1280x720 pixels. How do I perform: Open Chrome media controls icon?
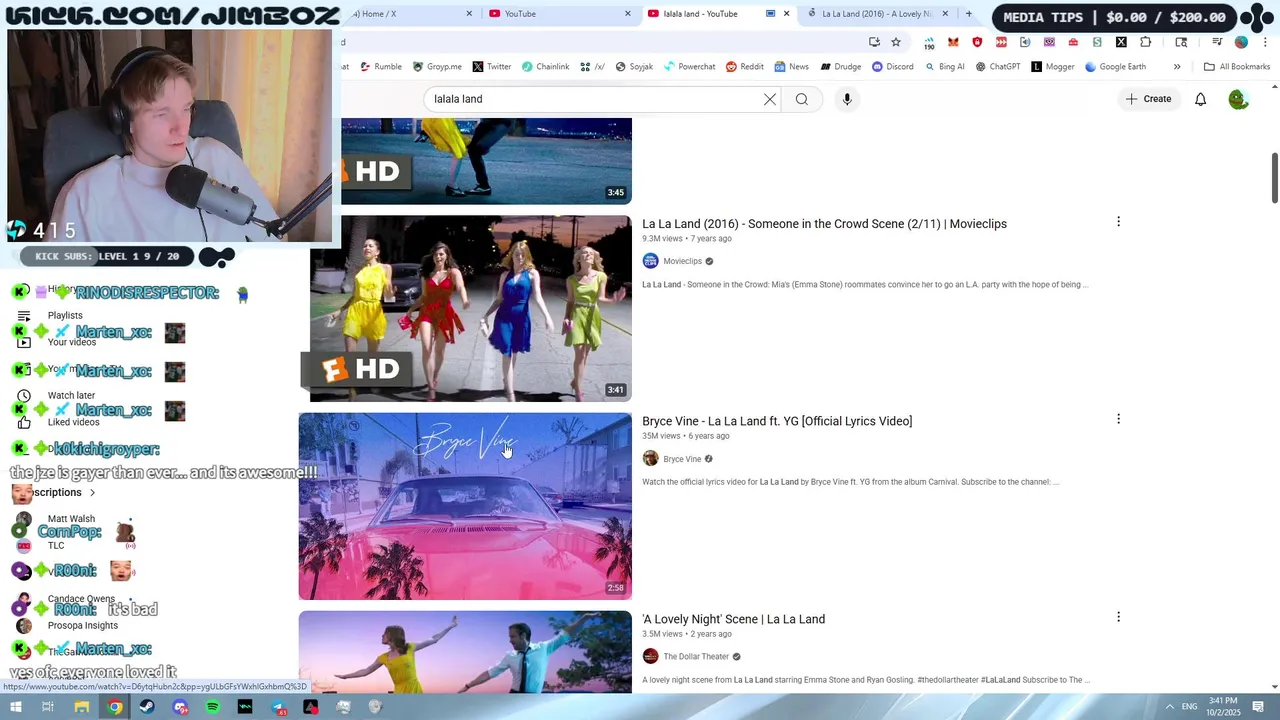click(1217, 42)
